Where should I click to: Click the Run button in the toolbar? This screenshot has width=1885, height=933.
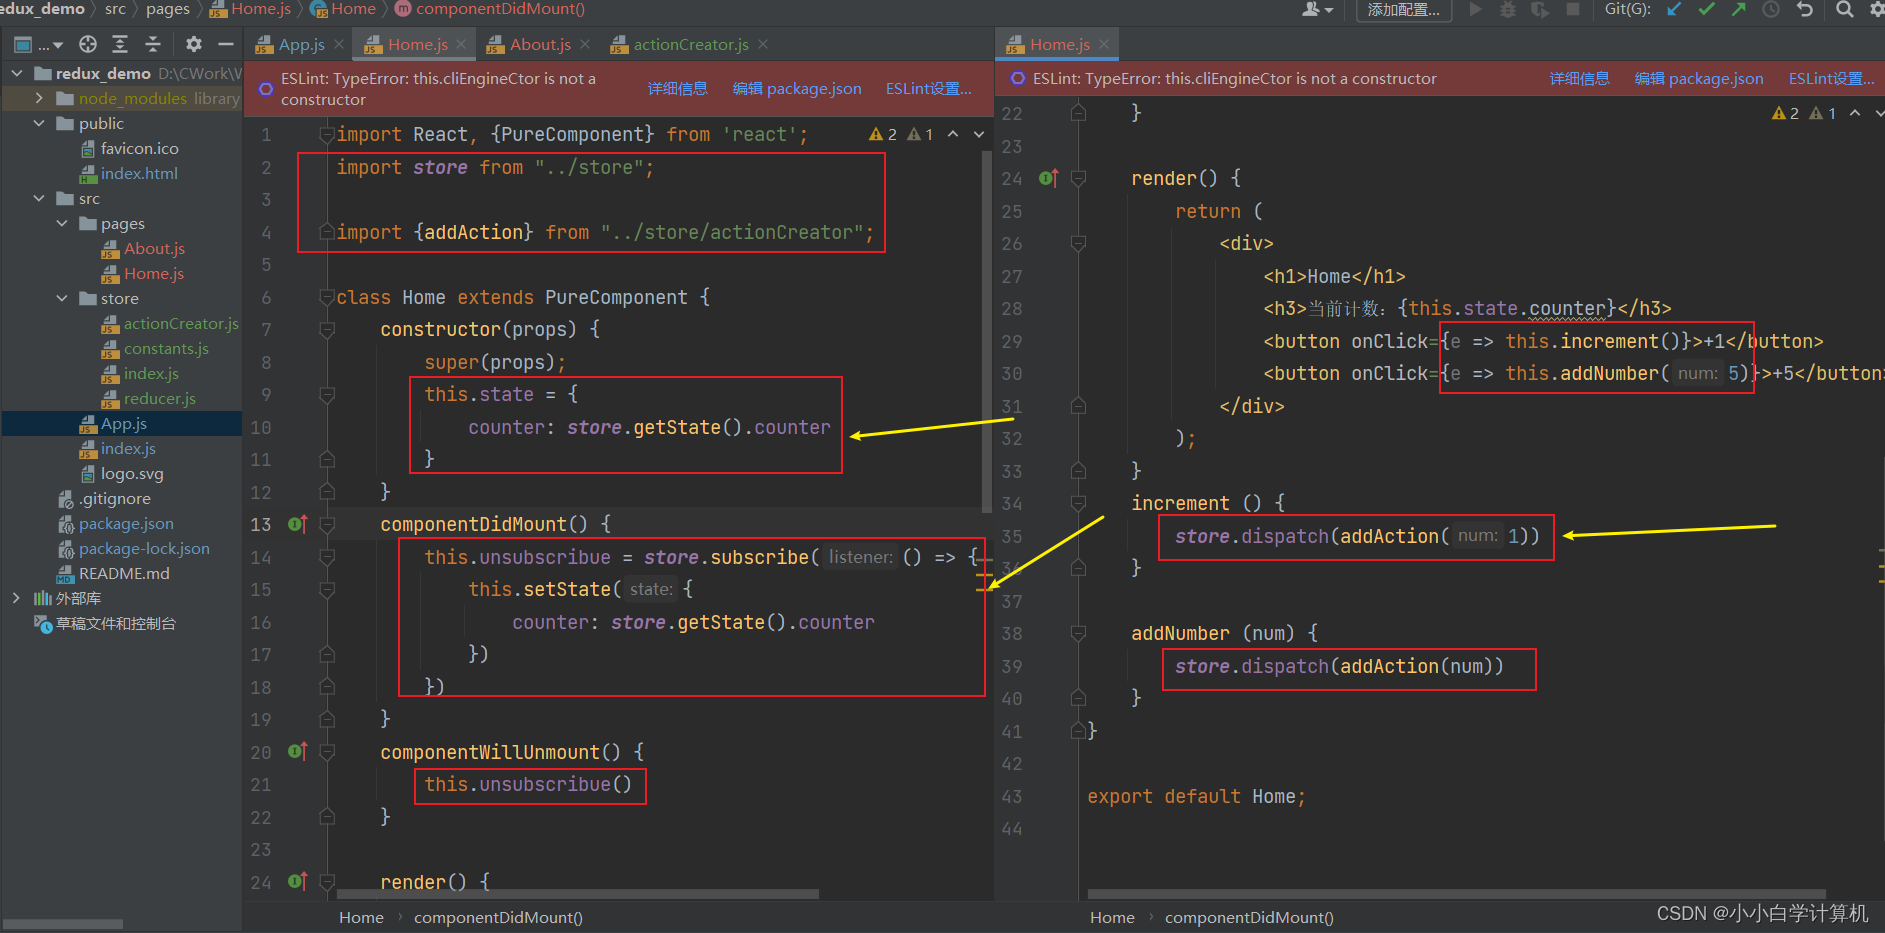1475,9
